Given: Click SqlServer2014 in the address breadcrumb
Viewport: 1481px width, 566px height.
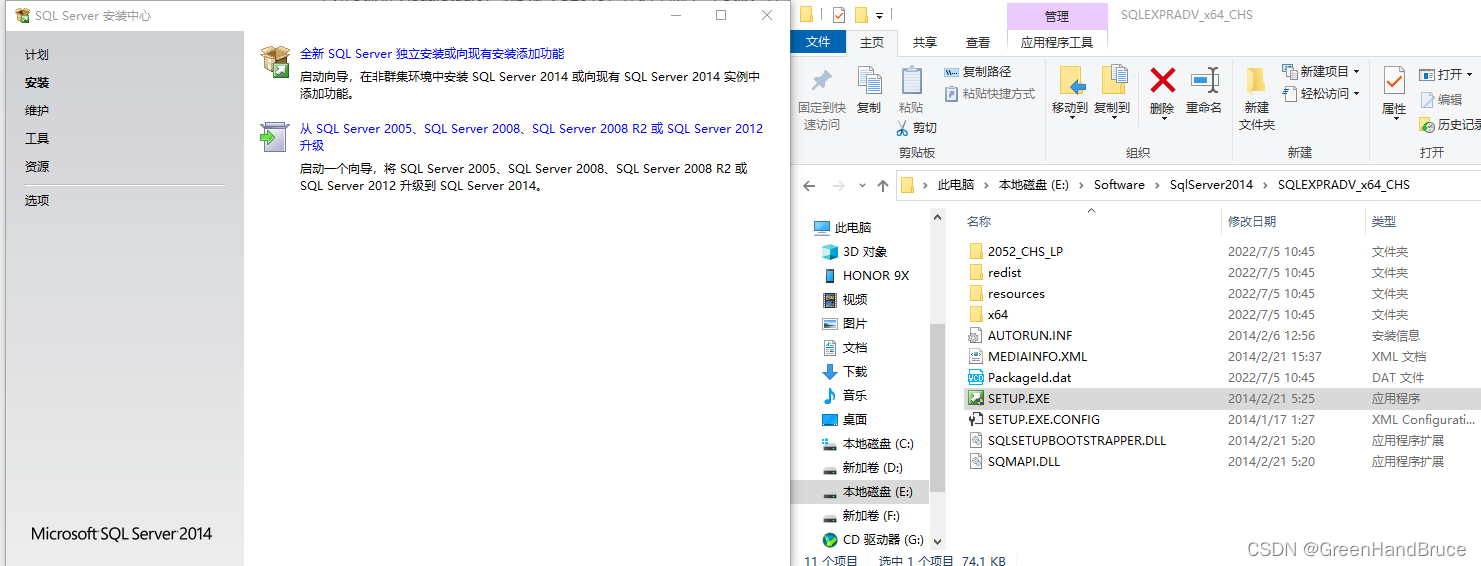Looking at the screenshot, I should (x=1211, y=185).
